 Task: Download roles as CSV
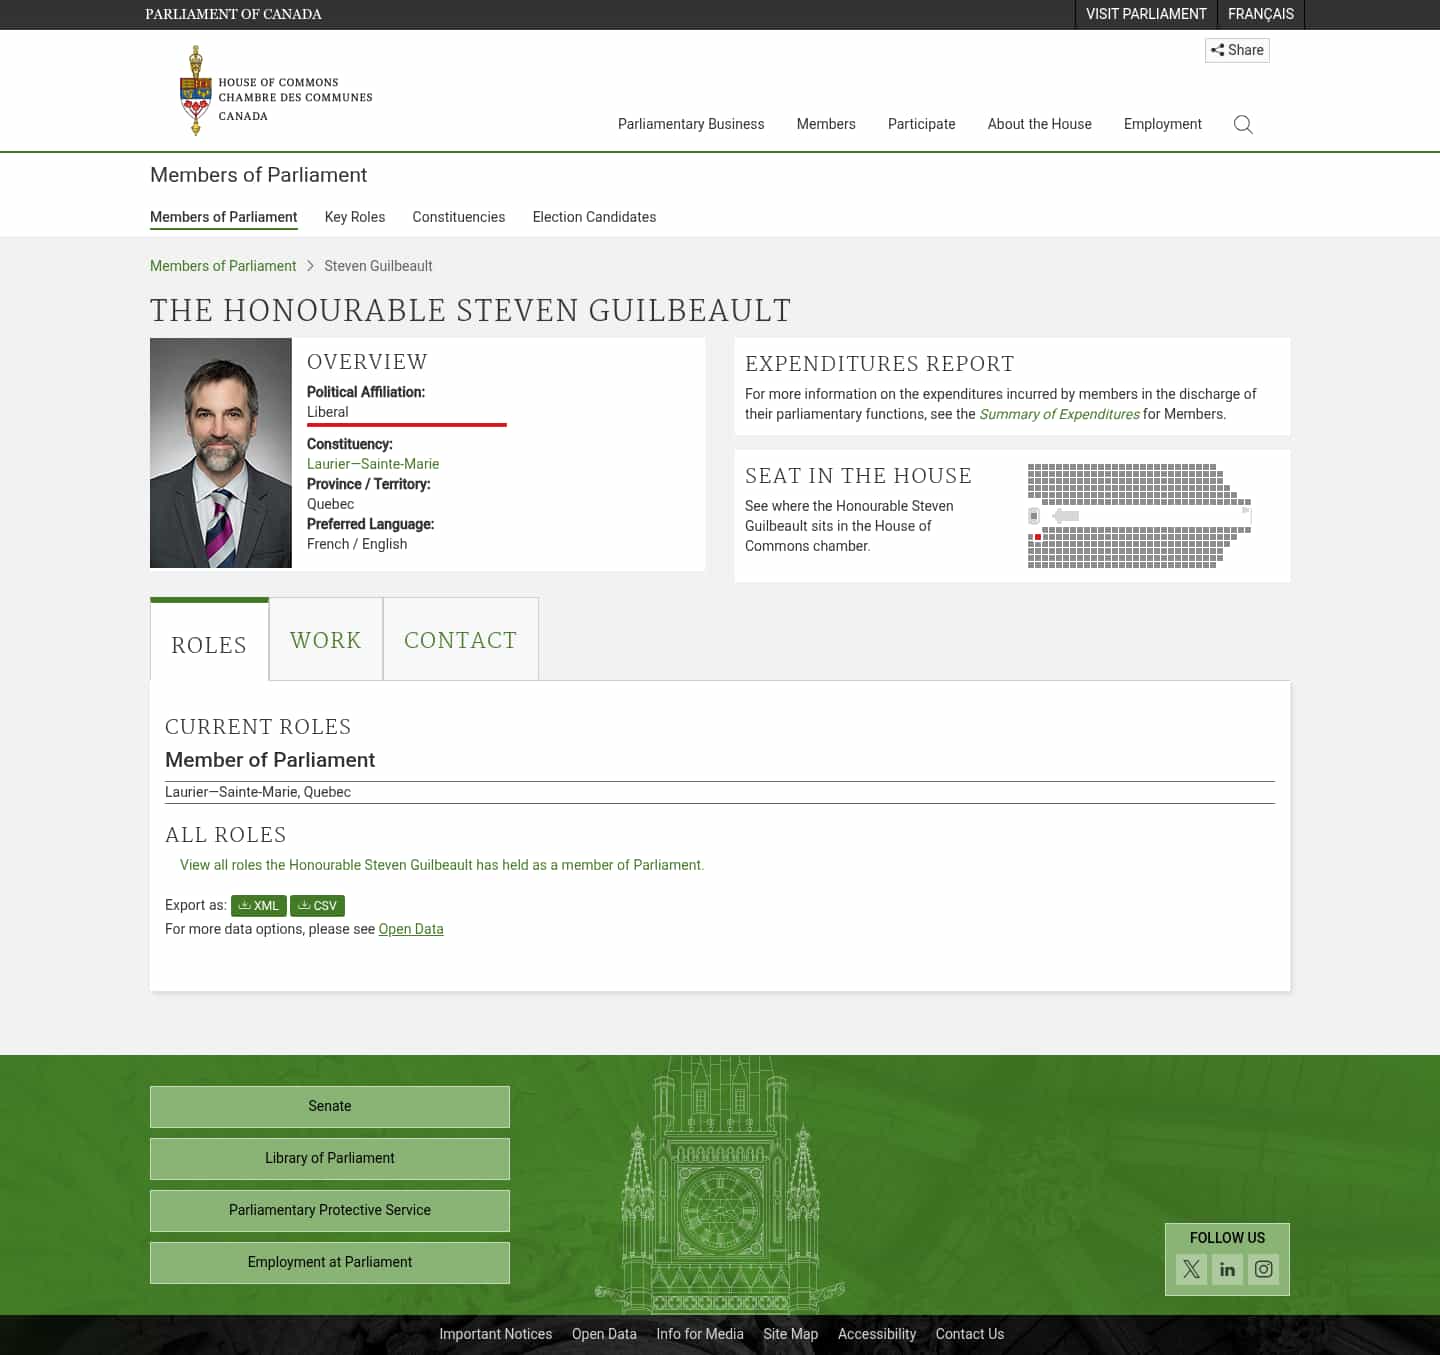click(x=317, y=905)
